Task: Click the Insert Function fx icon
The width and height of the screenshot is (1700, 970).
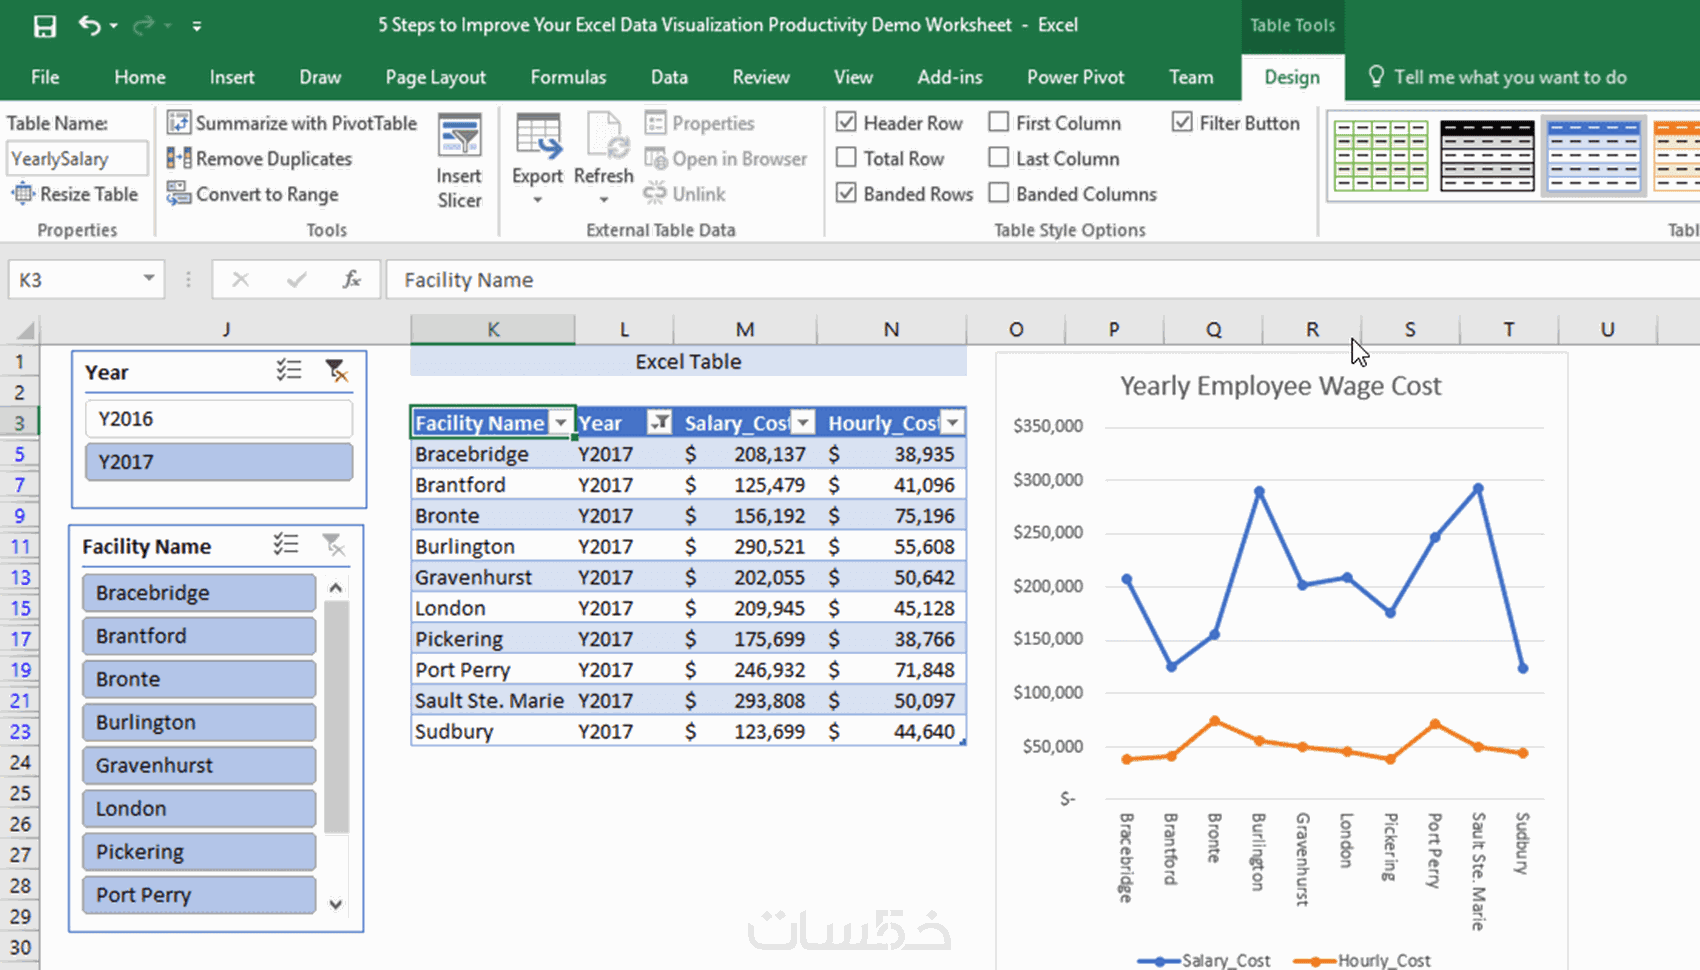Action: pyautogui.click(x=351, y=280)
